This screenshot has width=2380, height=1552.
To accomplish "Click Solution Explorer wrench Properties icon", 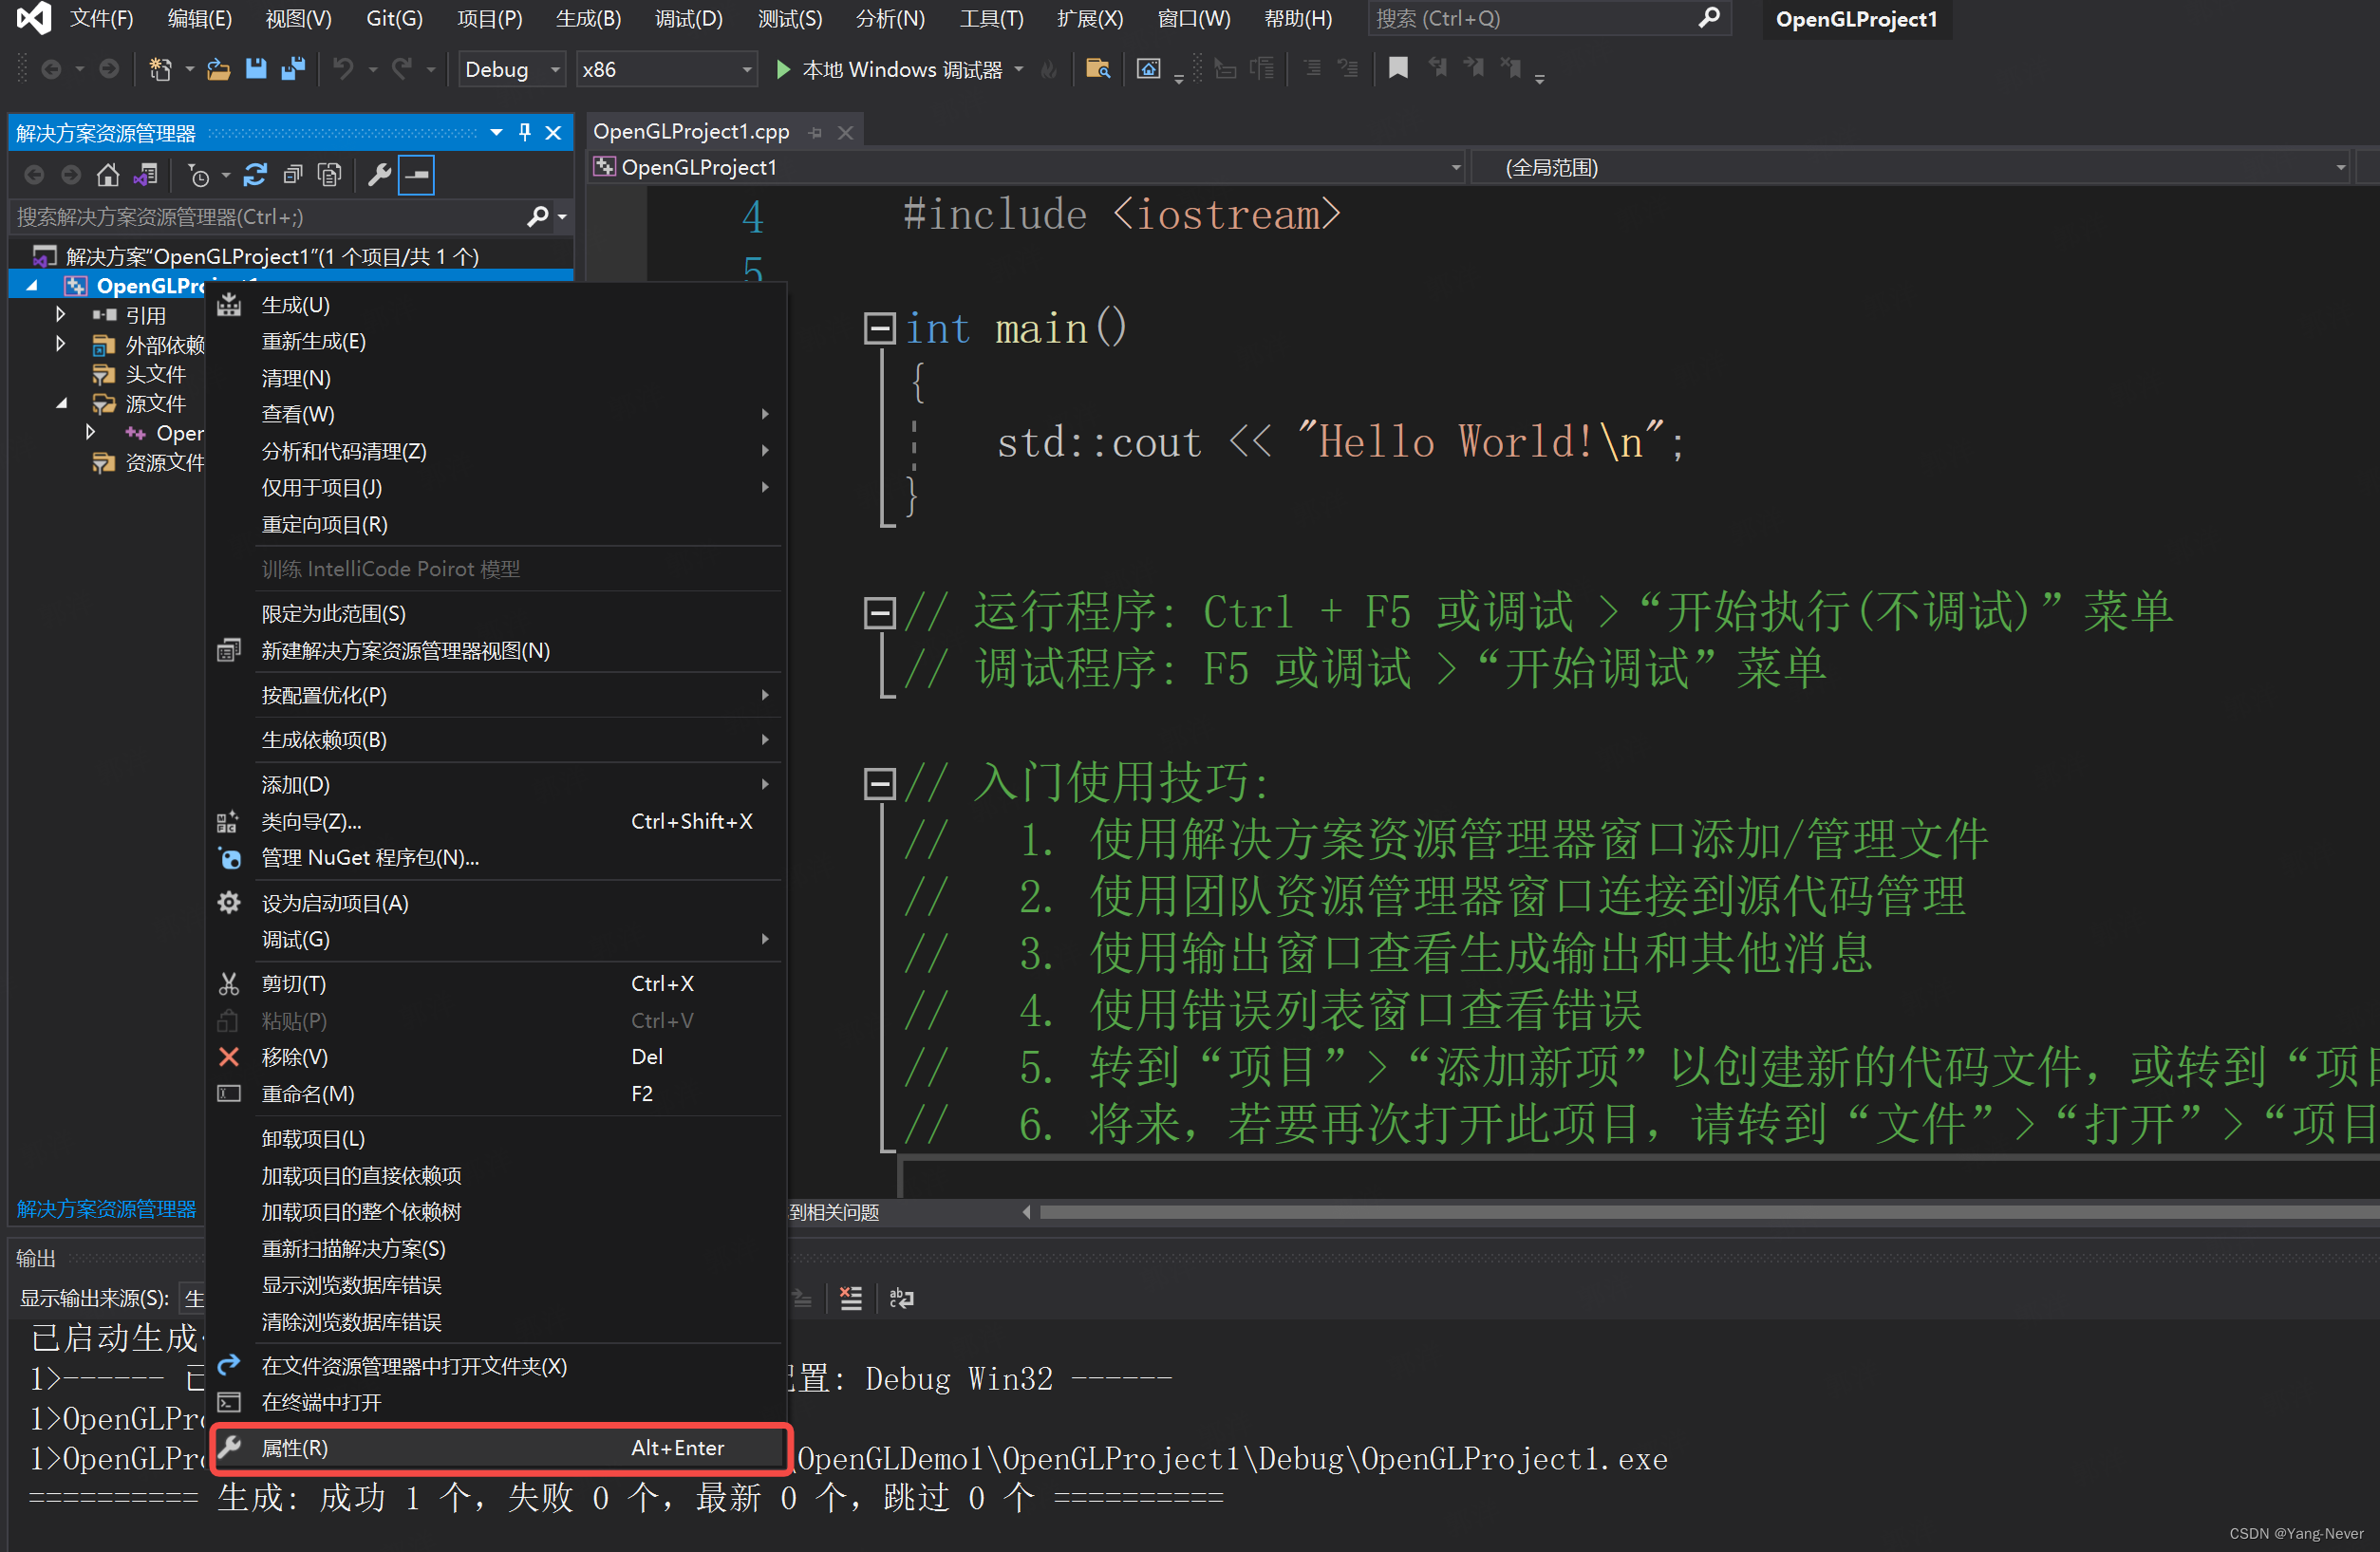I will (x=379, y=176).
